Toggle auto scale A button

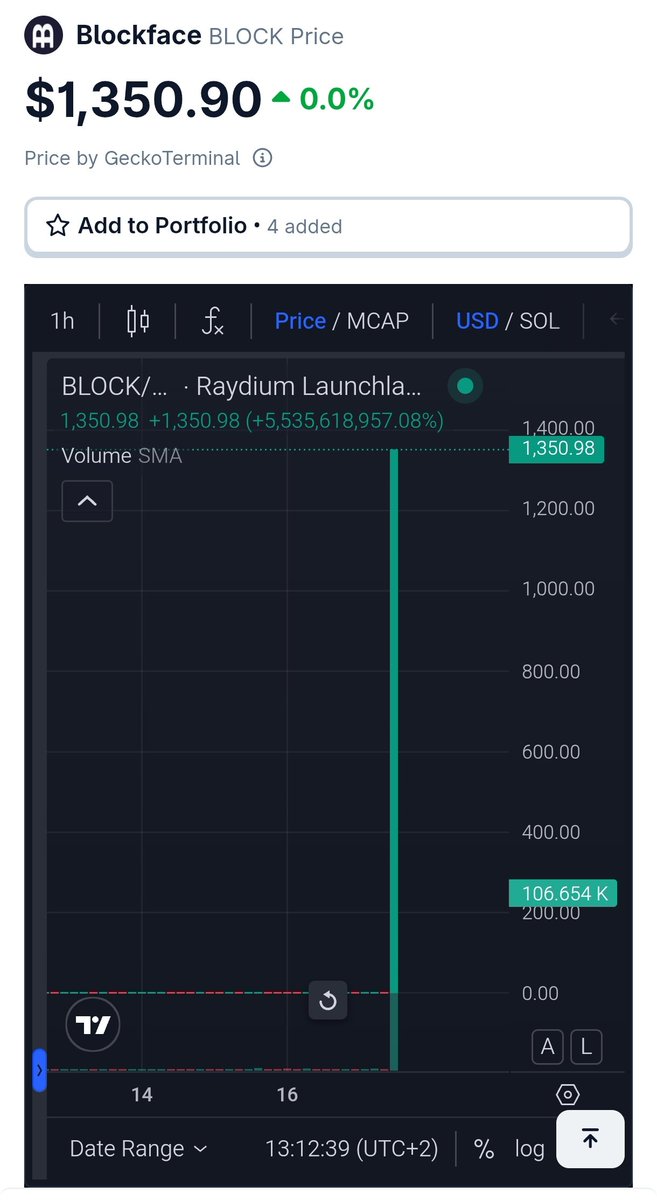[547, 1047]
